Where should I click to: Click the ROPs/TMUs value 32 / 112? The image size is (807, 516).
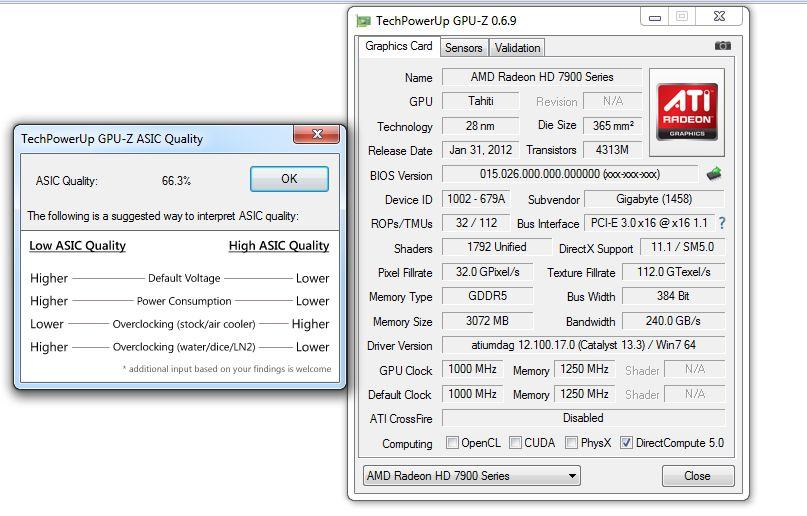[476, 223]
